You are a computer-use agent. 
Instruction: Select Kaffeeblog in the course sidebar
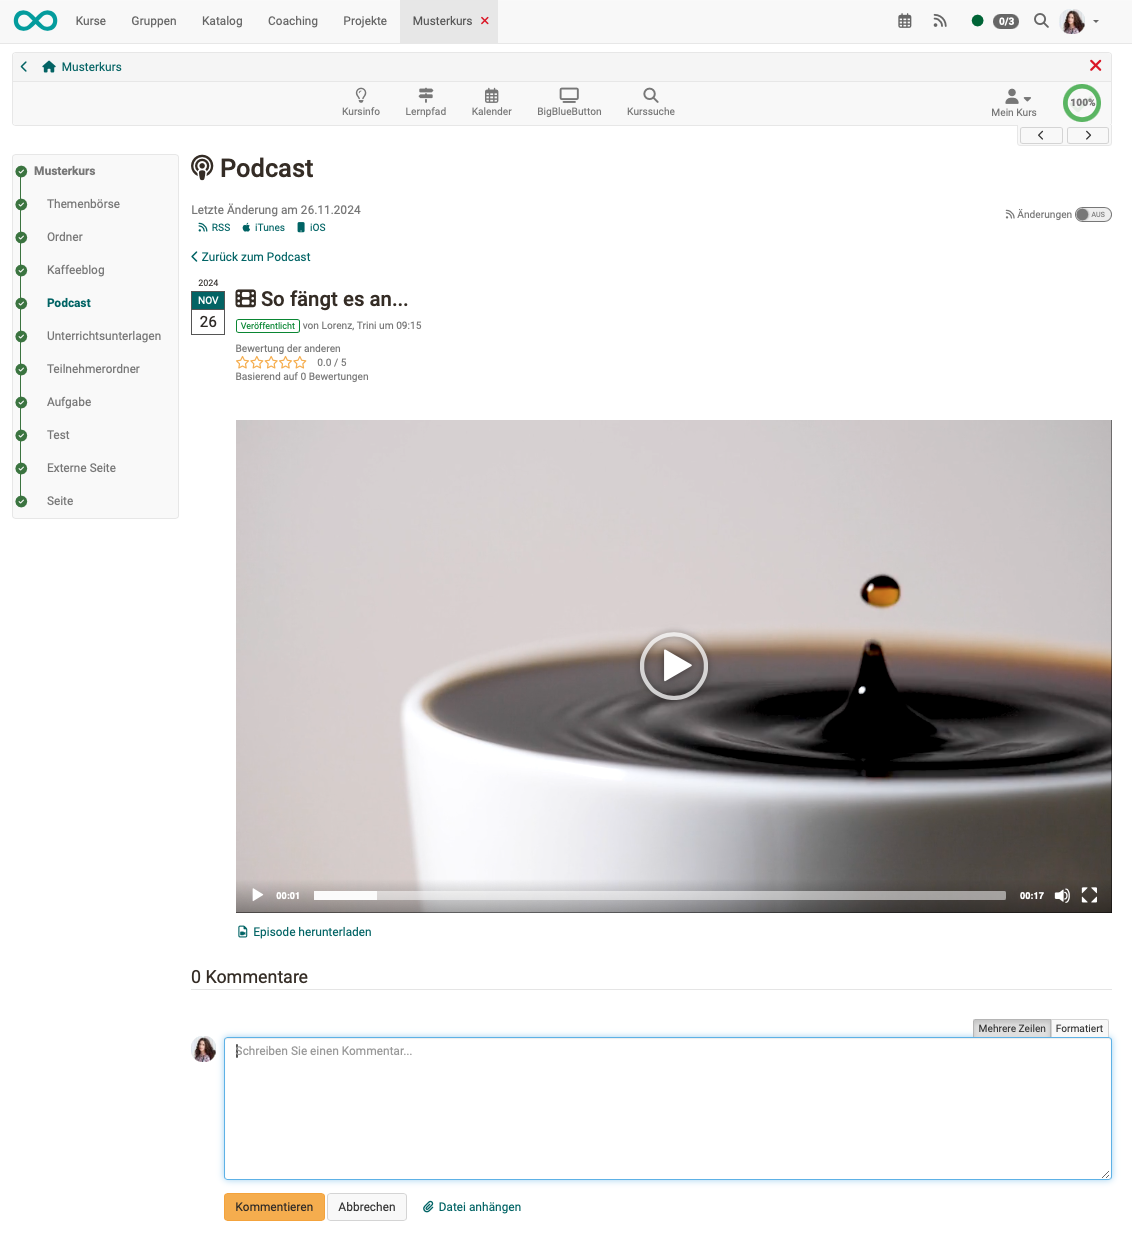tap(76, 270)
